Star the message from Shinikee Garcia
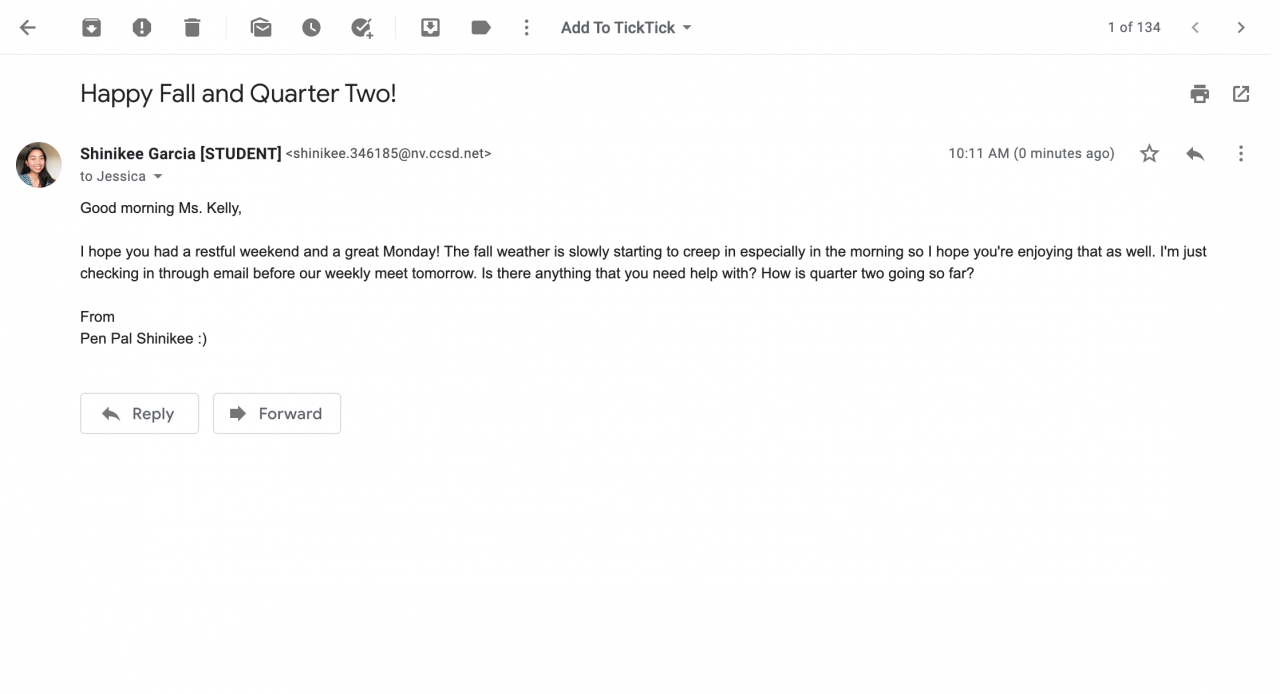The width and height of the screenshot is (1280, 694). pyautogui.click(x=1150, y=154)
